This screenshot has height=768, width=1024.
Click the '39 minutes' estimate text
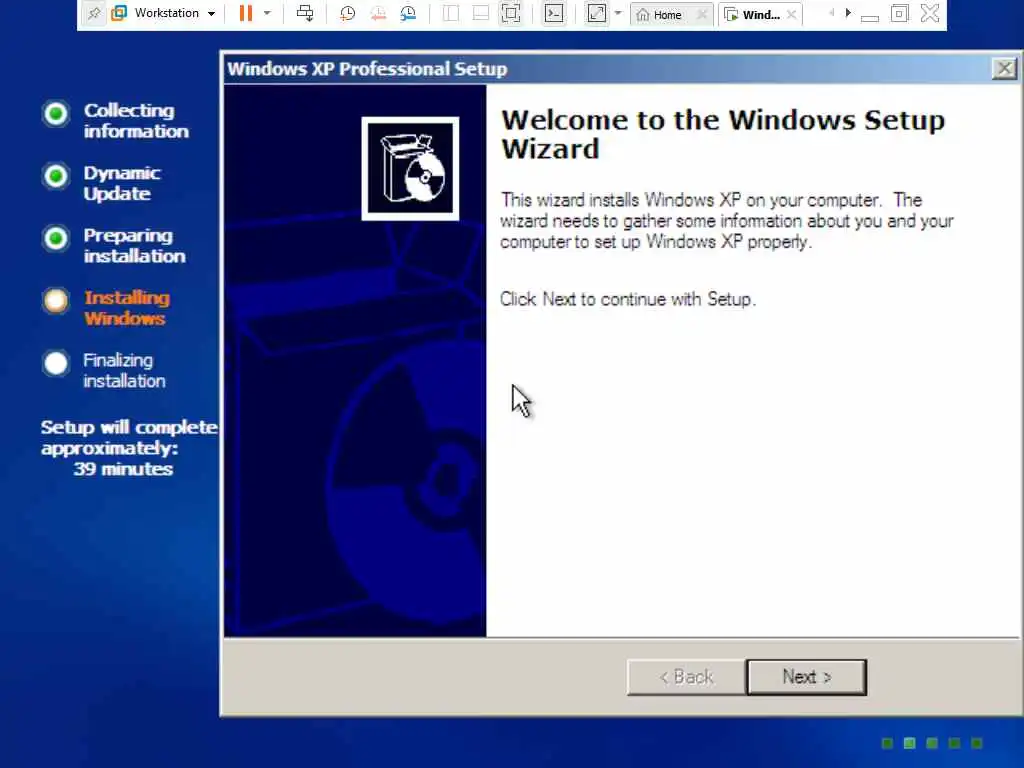tap(123, 469)
